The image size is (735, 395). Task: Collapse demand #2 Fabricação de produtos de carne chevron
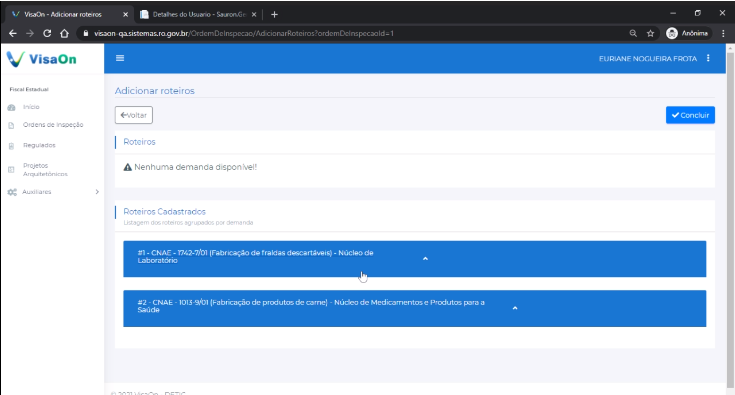tap(515, 308)
